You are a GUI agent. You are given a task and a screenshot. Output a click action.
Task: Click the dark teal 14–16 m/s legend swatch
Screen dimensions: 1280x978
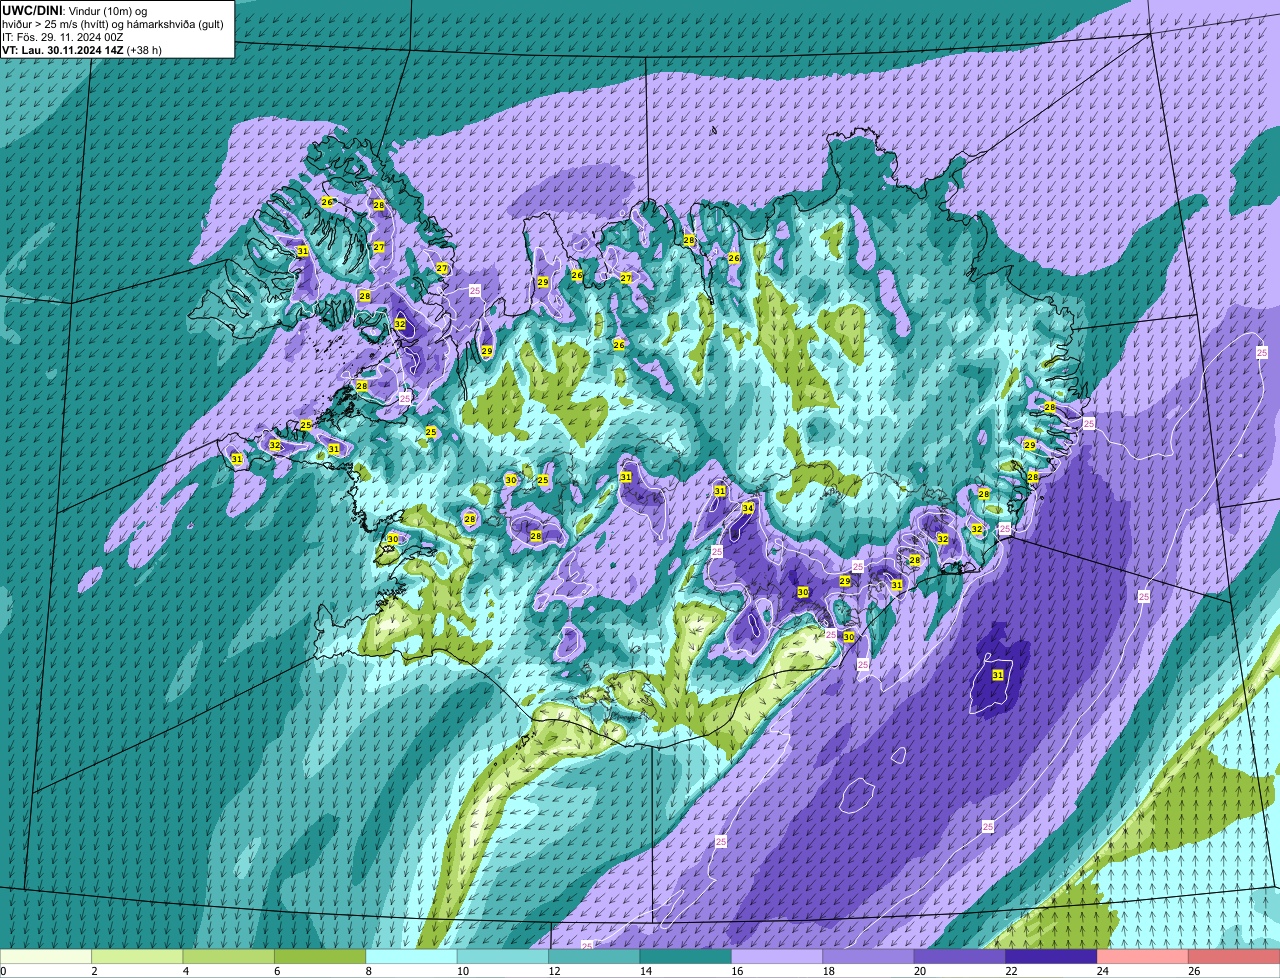click(687, 957)
